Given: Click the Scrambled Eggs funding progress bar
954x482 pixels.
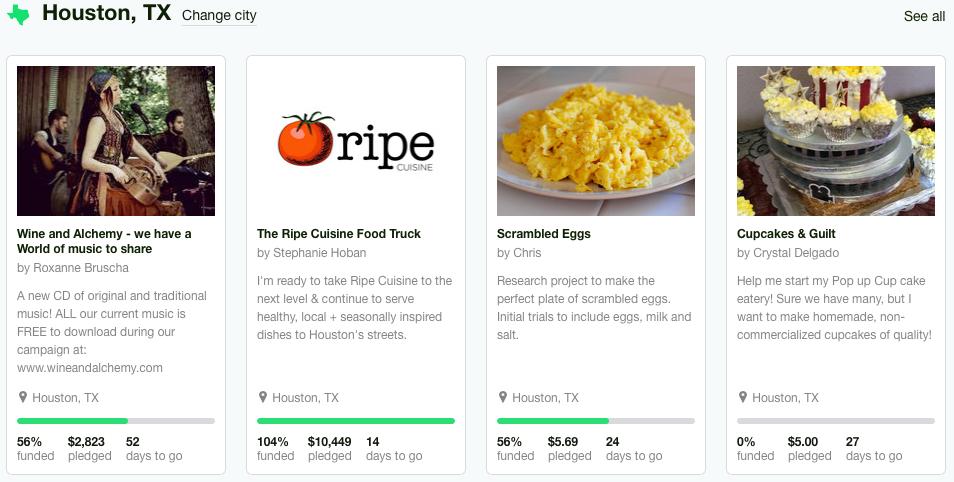Looking at the screenshot, I should coord(596,421).
